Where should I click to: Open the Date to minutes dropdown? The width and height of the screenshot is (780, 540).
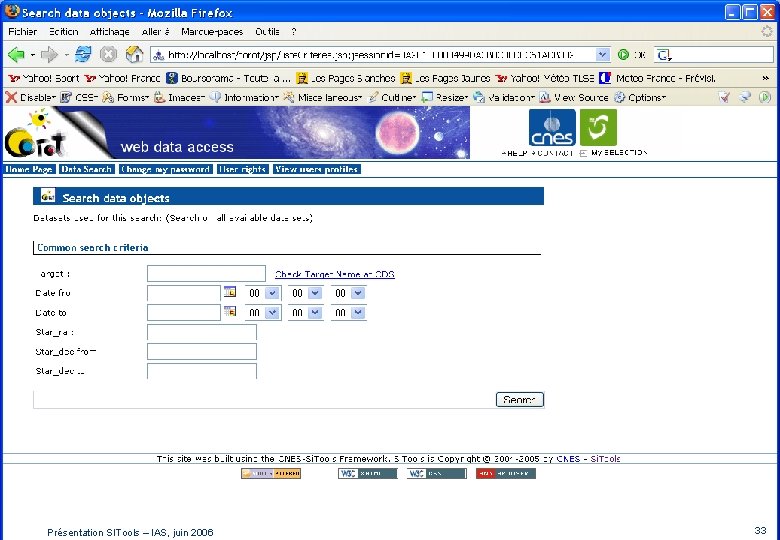point(315,312)
